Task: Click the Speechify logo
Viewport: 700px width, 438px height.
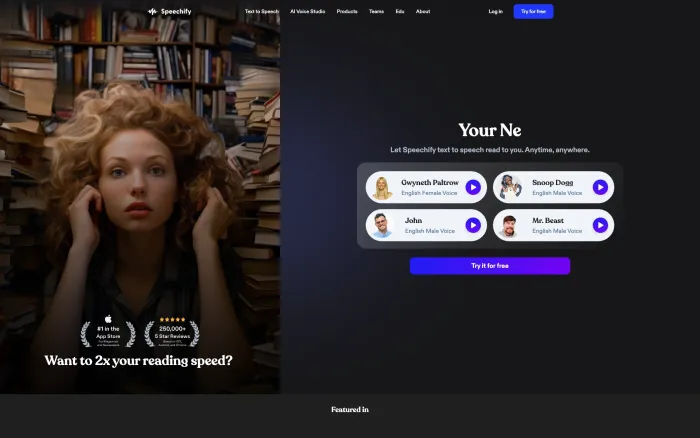Action: tap(170, 11)
